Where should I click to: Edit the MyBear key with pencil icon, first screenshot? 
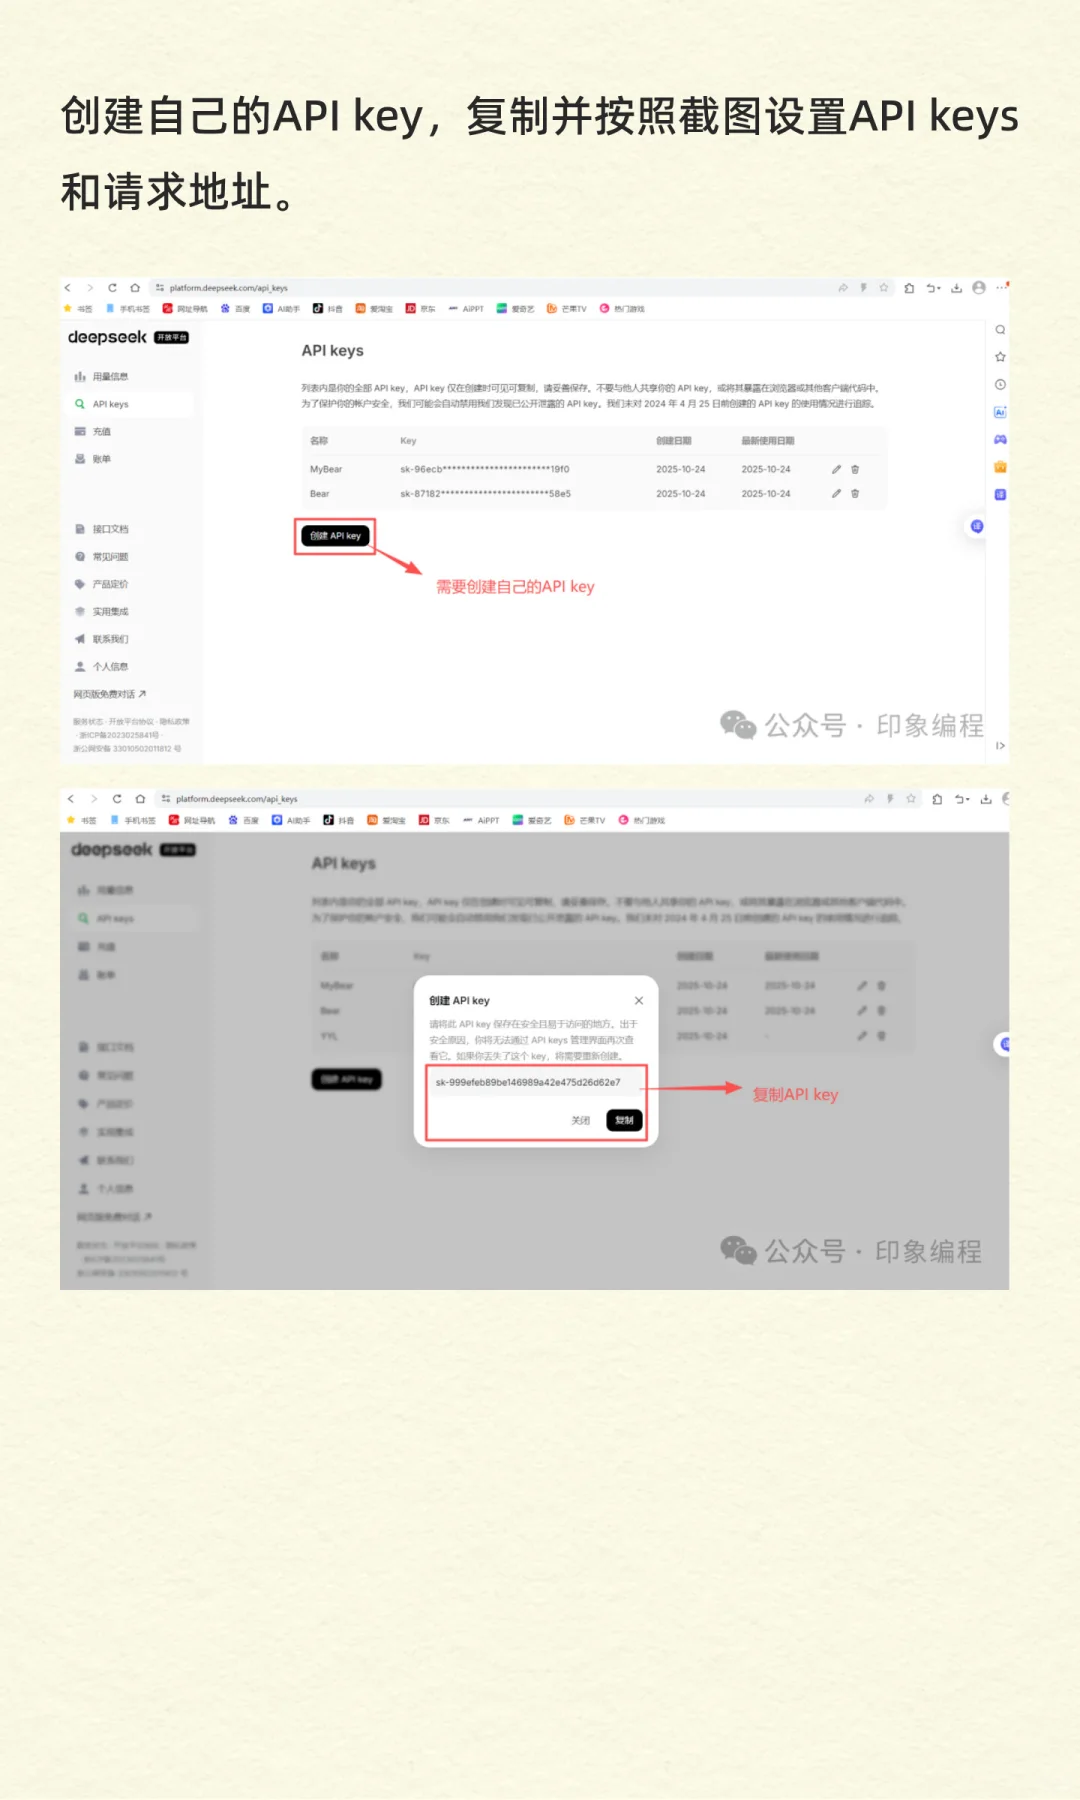[836, 469]
